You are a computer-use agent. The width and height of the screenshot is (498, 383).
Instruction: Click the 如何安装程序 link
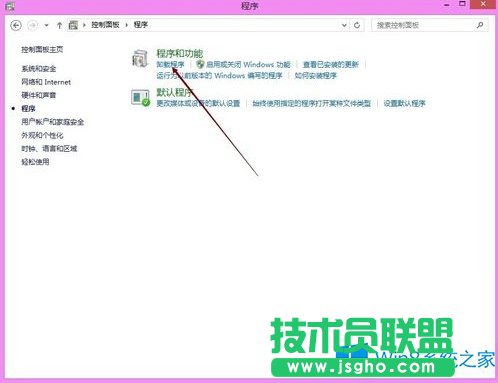click(316, 76)
